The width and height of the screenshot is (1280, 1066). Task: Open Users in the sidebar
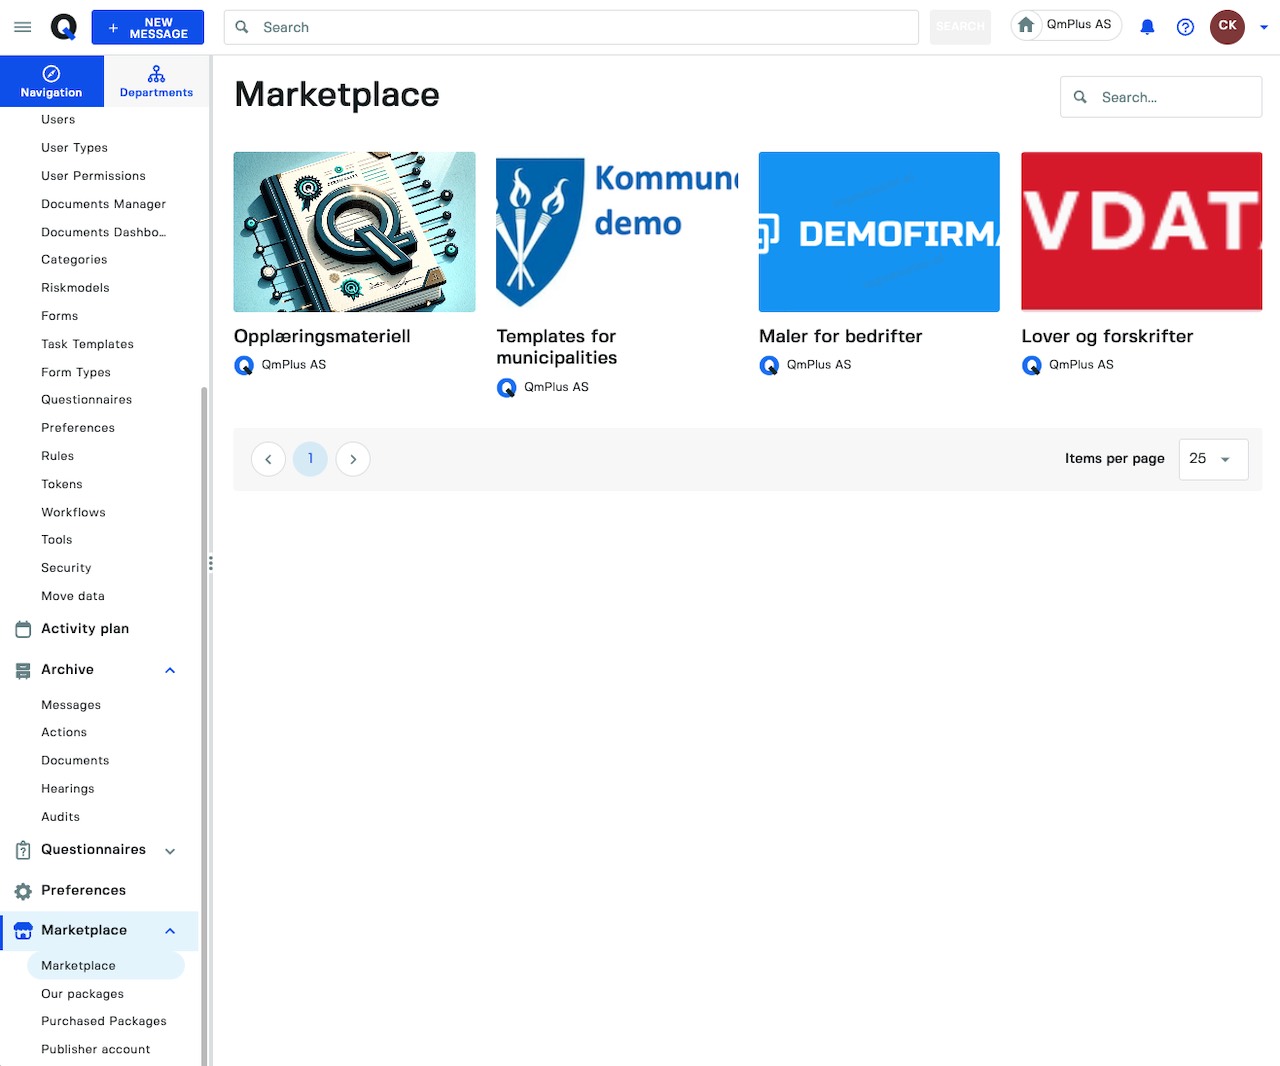[x=58, y=119]
